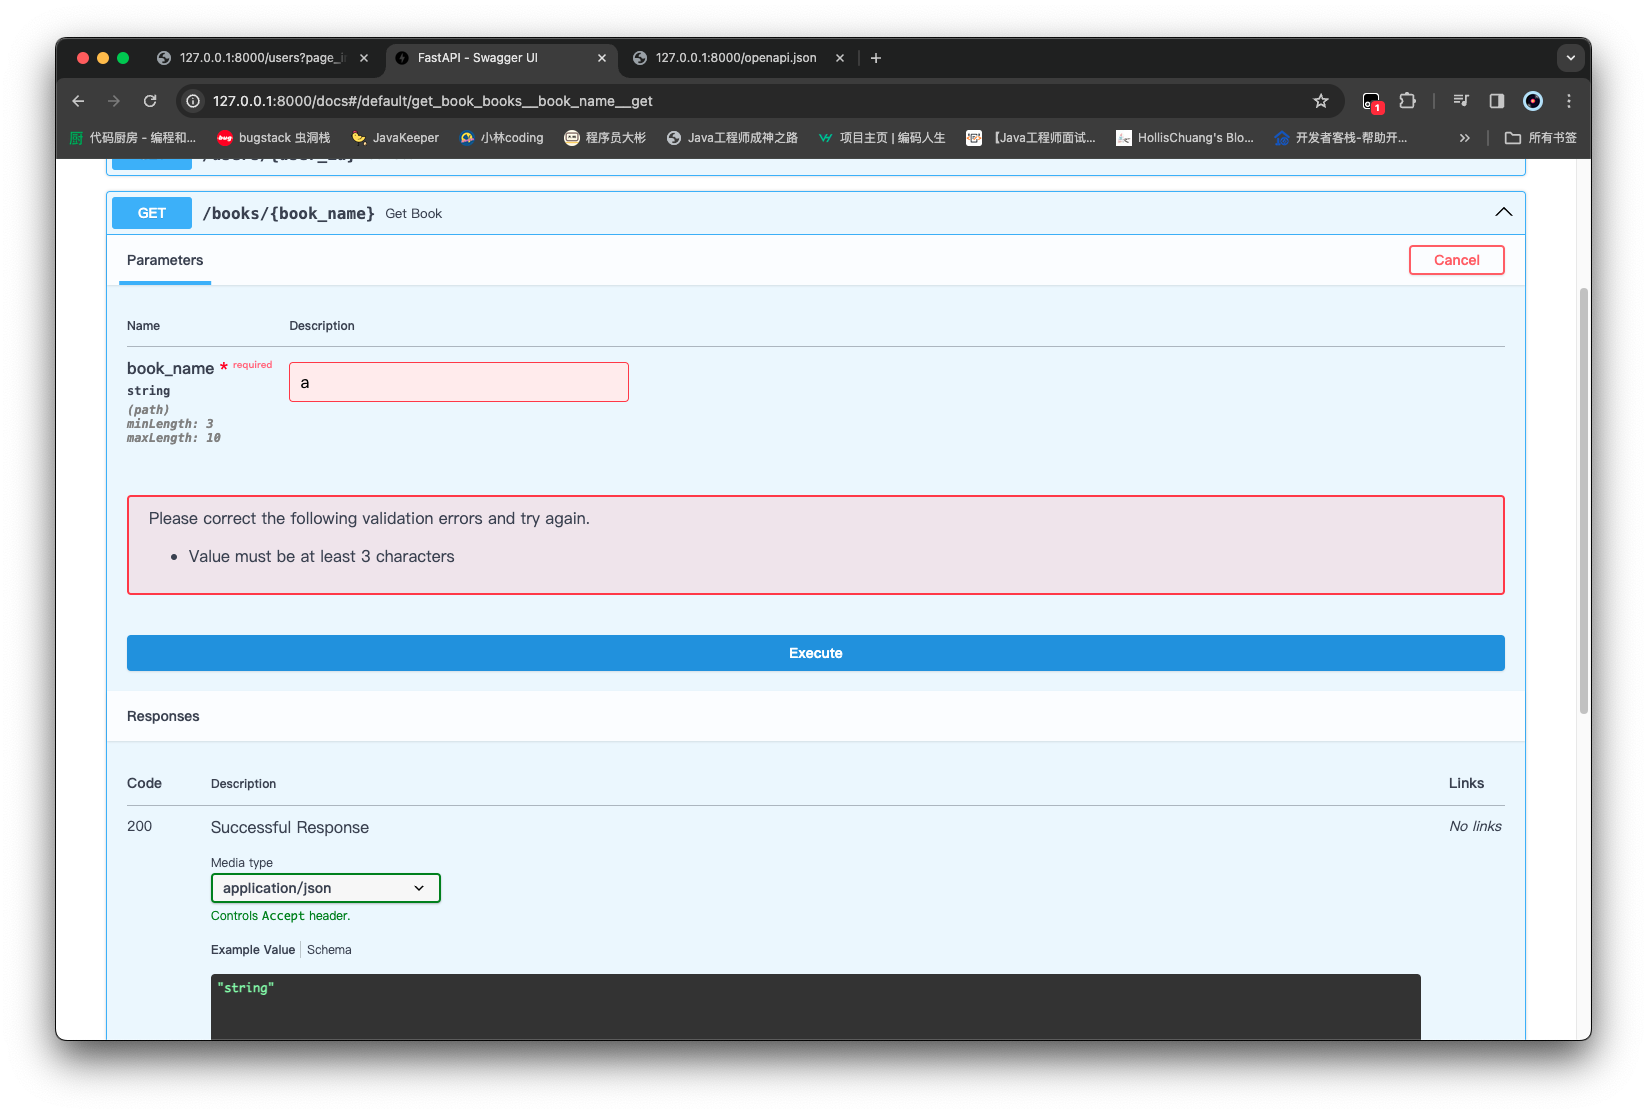The height and width of the screenshot is (1114, 1647).
Task: Select the Parameters tab
Action: [165, 260]
